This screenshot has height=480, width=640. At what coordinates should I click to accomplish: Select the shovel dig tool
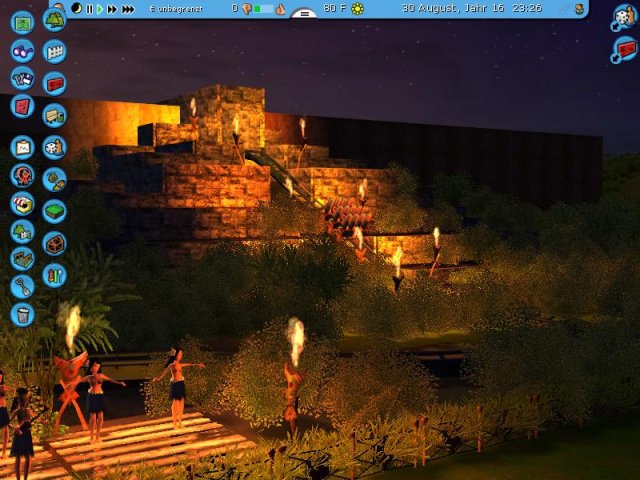coord(22,287)
